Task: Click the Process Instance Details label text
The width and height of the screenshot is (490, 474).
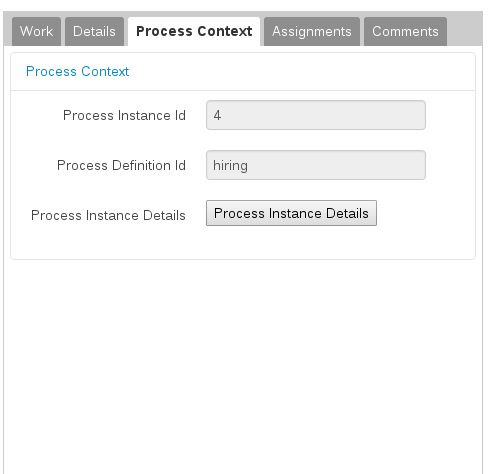Action: (x=108, y=215)
